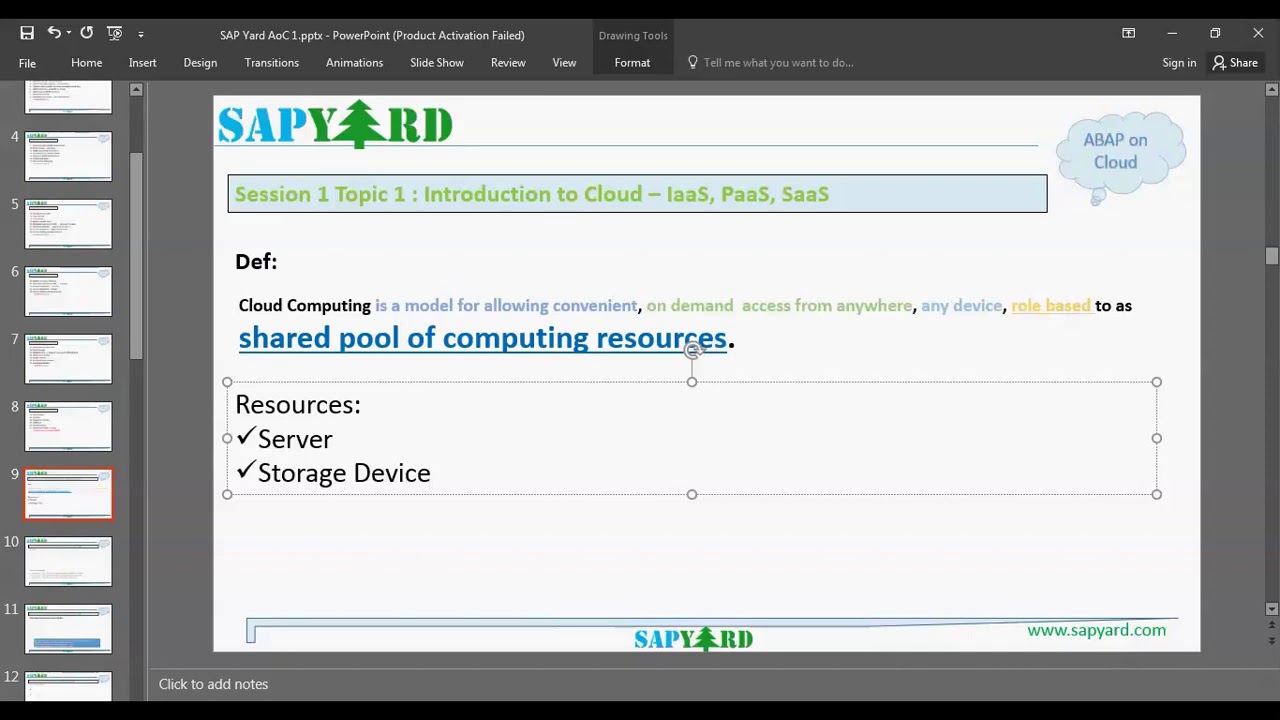Open the Drawing Tools Format tab

pyautogui.click(x=632, y=62)
